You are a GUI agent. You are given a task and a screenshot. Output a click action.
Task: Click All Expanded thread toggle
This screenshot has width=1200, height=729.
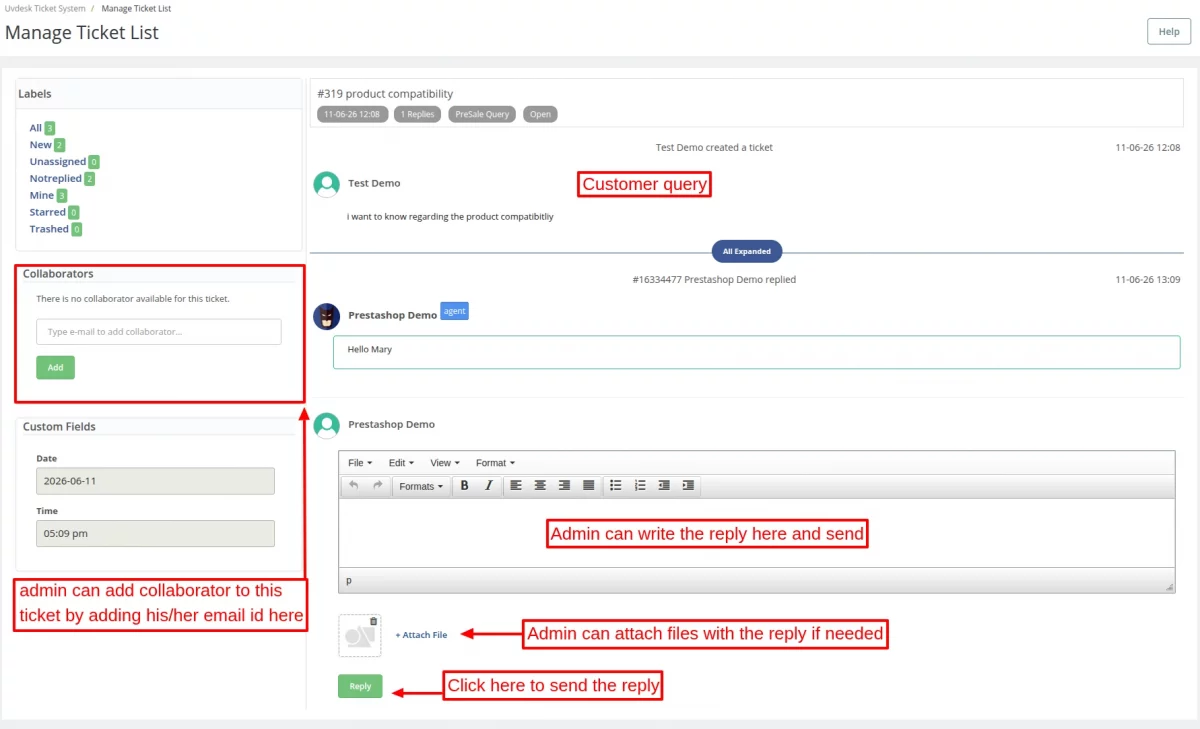(x=747, y=251)
